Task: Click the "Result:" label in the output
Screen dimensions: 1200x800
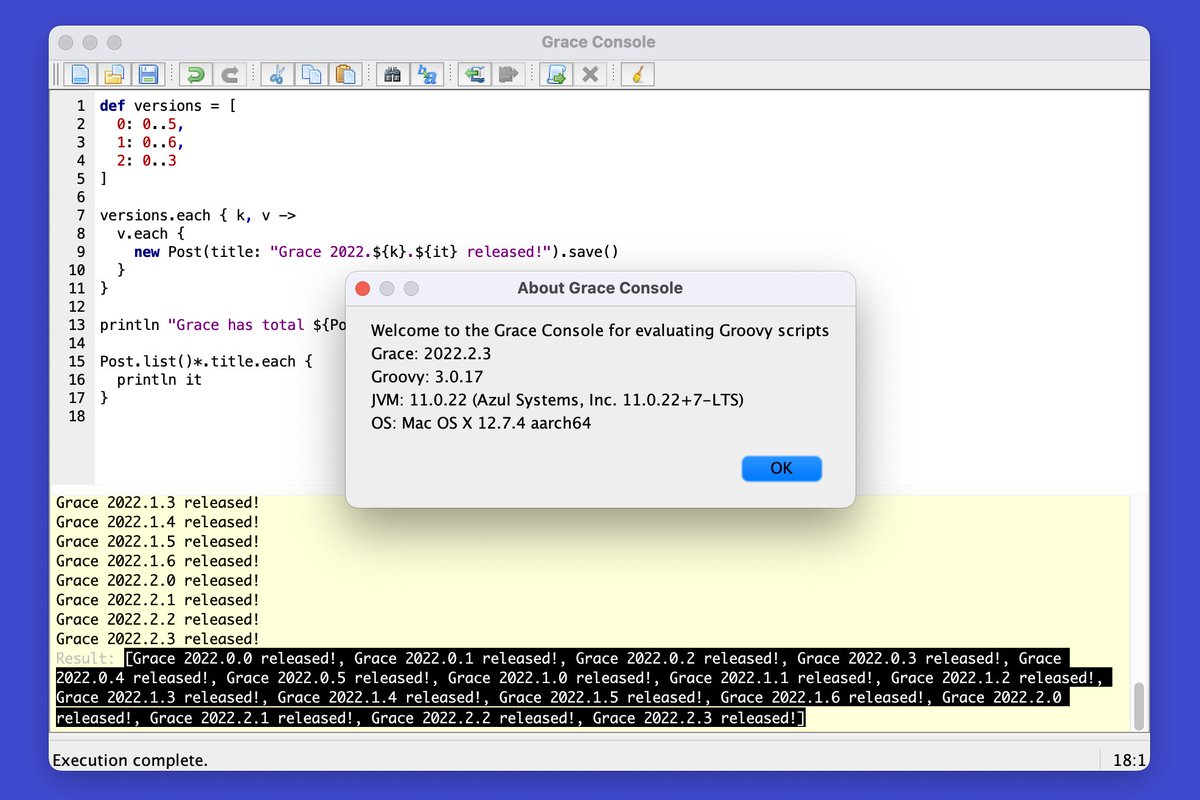Action: click(86, 658)
